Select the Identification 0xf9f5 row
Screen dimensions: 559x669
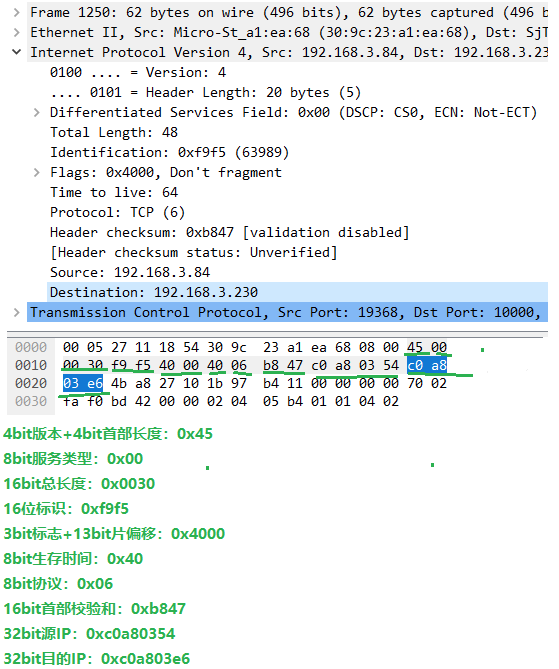297,152
